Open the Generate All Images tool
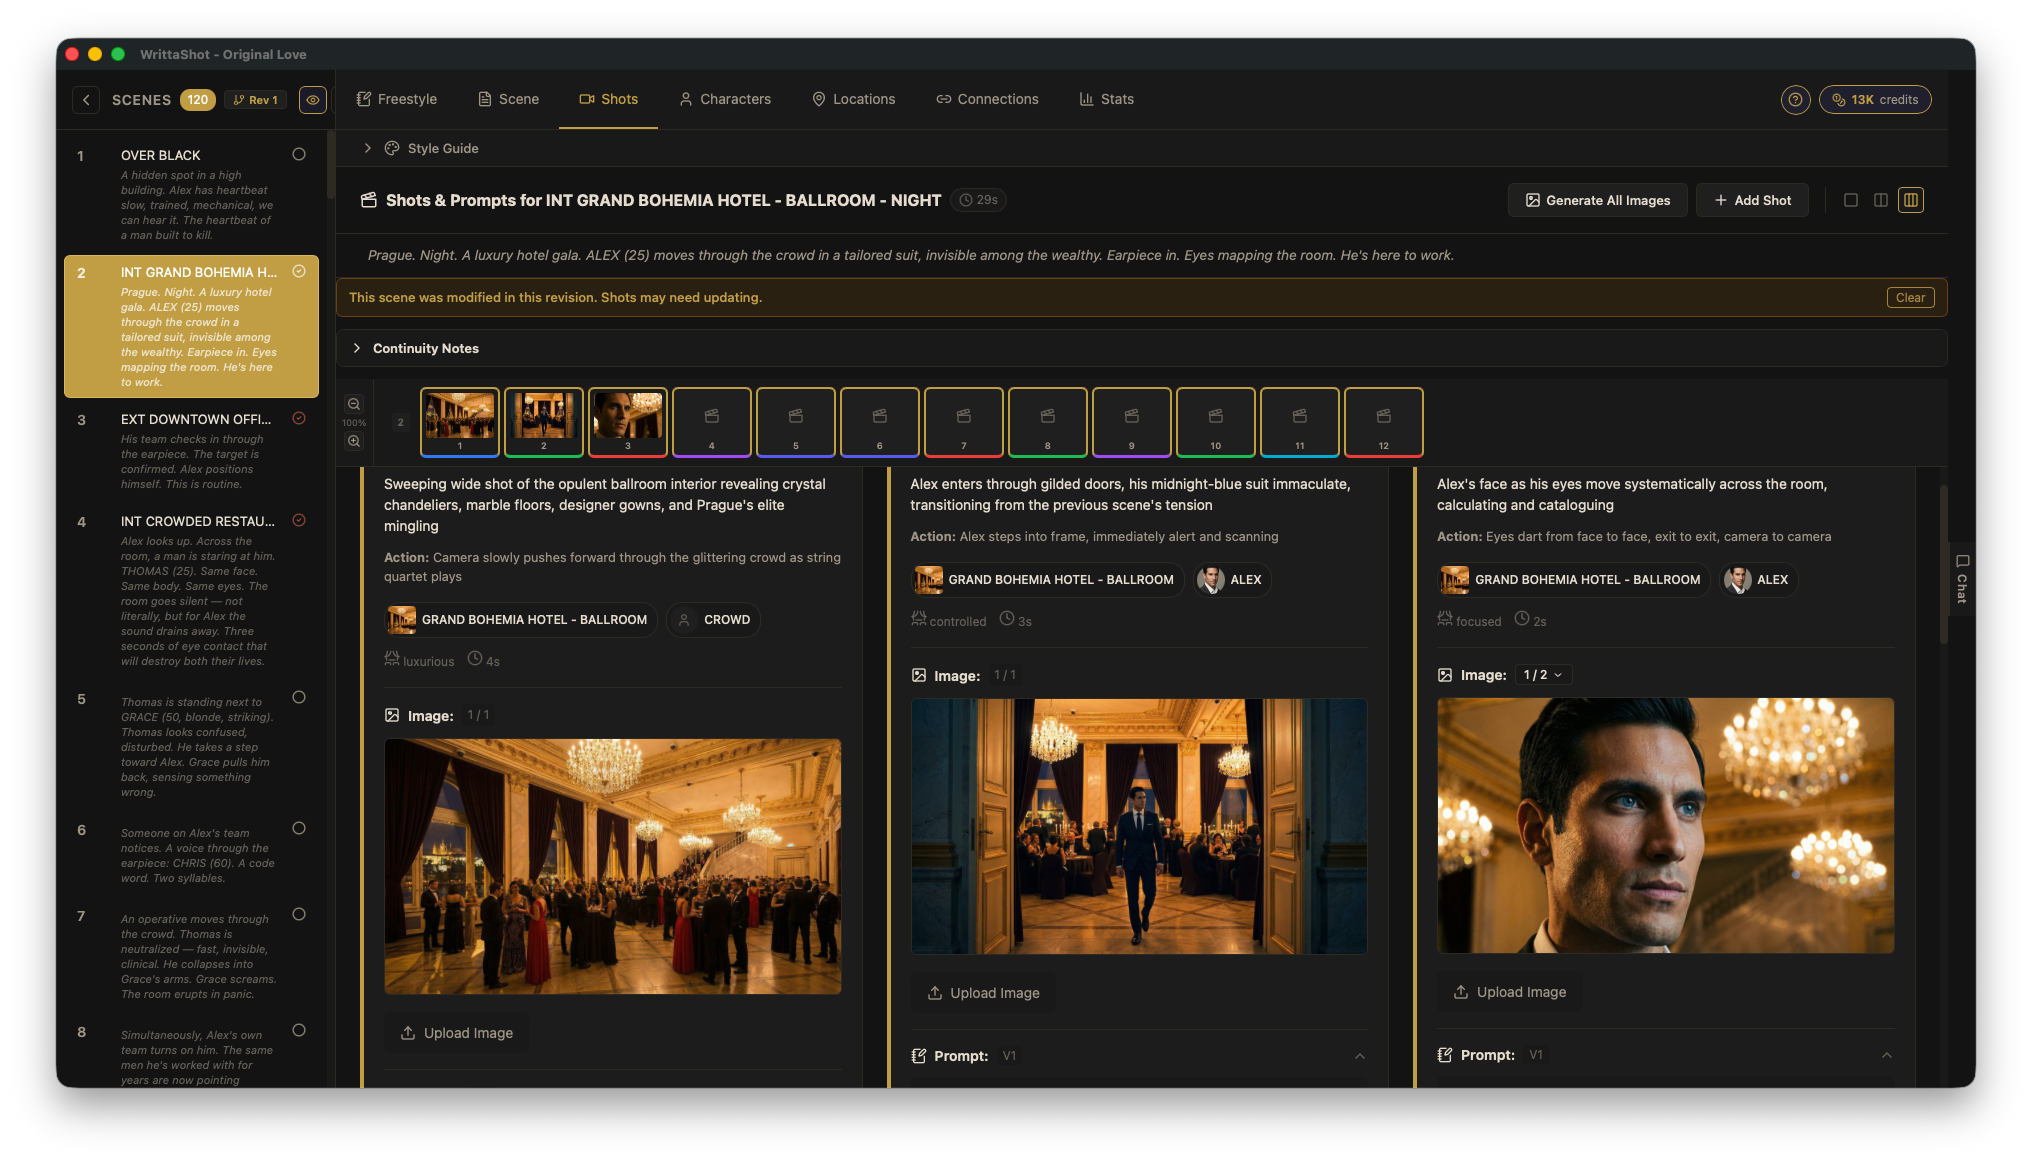 pos(1597,200)
